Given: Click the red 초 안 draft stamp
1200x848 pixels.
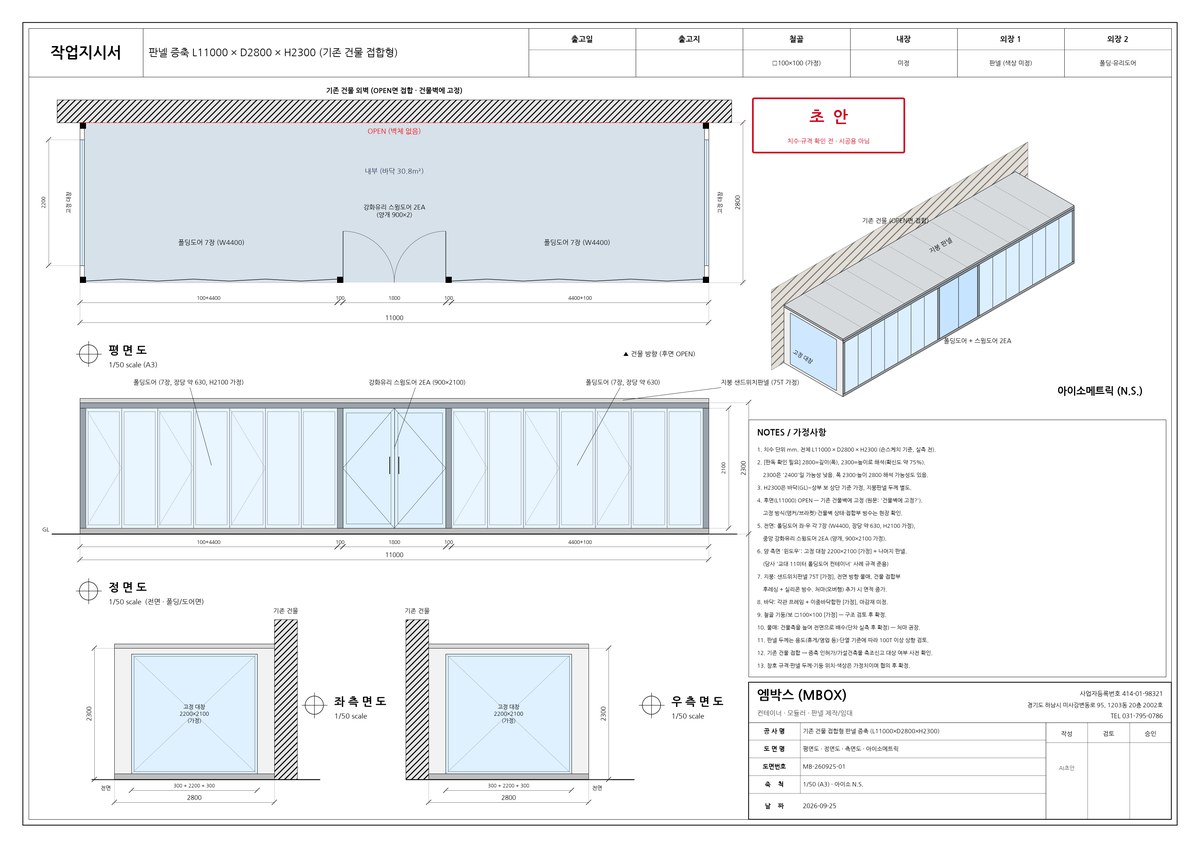Looking at the screenshot, I should (x=828, y=125).
